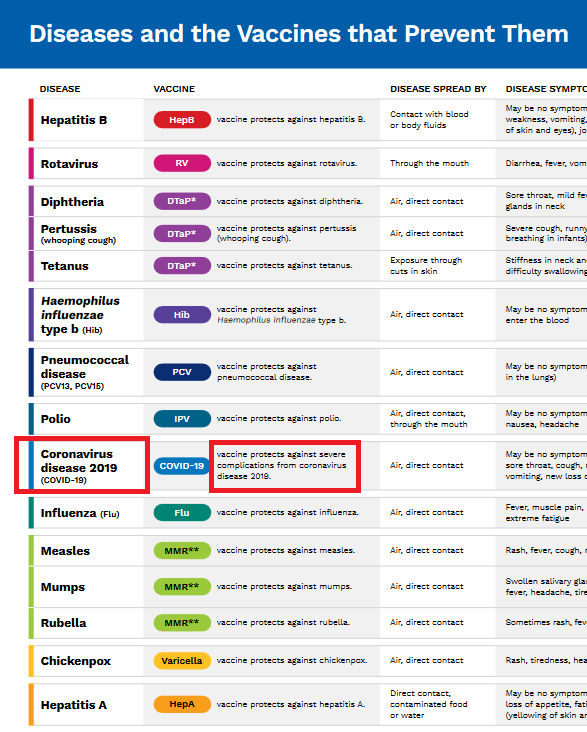Select the IPV vaccine badge
The height and width of the screenshot is (732, 587).
[x=182, y=419]
